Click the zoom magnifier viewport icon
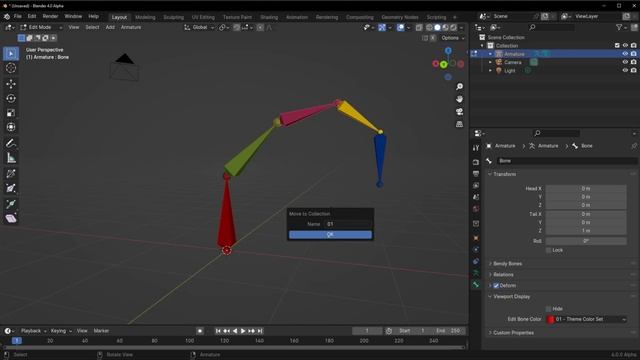The height and width of the screenshot is (360, 640). coord(460,87)
